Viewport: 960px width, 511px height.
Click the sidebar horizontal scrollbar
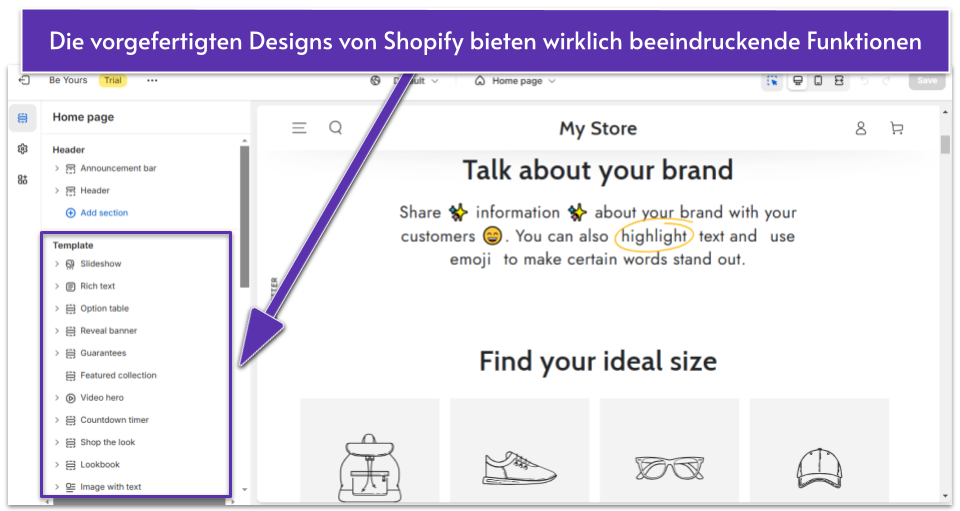(140, 502)
